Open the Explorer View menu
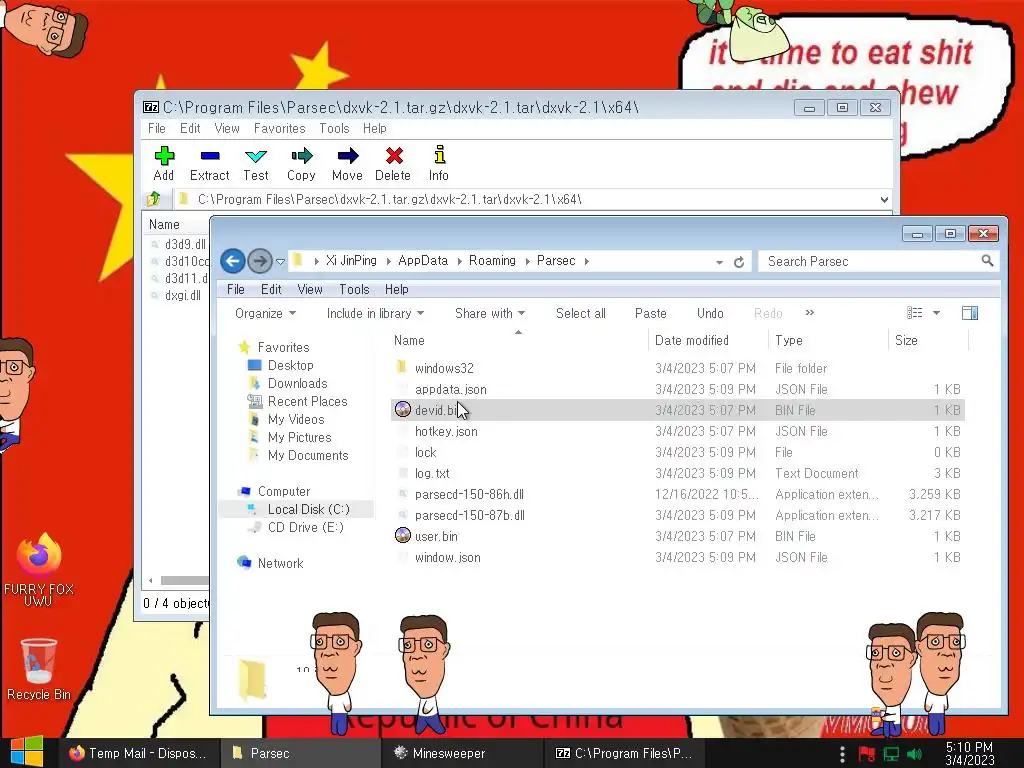The image size is (1024, 768). point(310,289)
